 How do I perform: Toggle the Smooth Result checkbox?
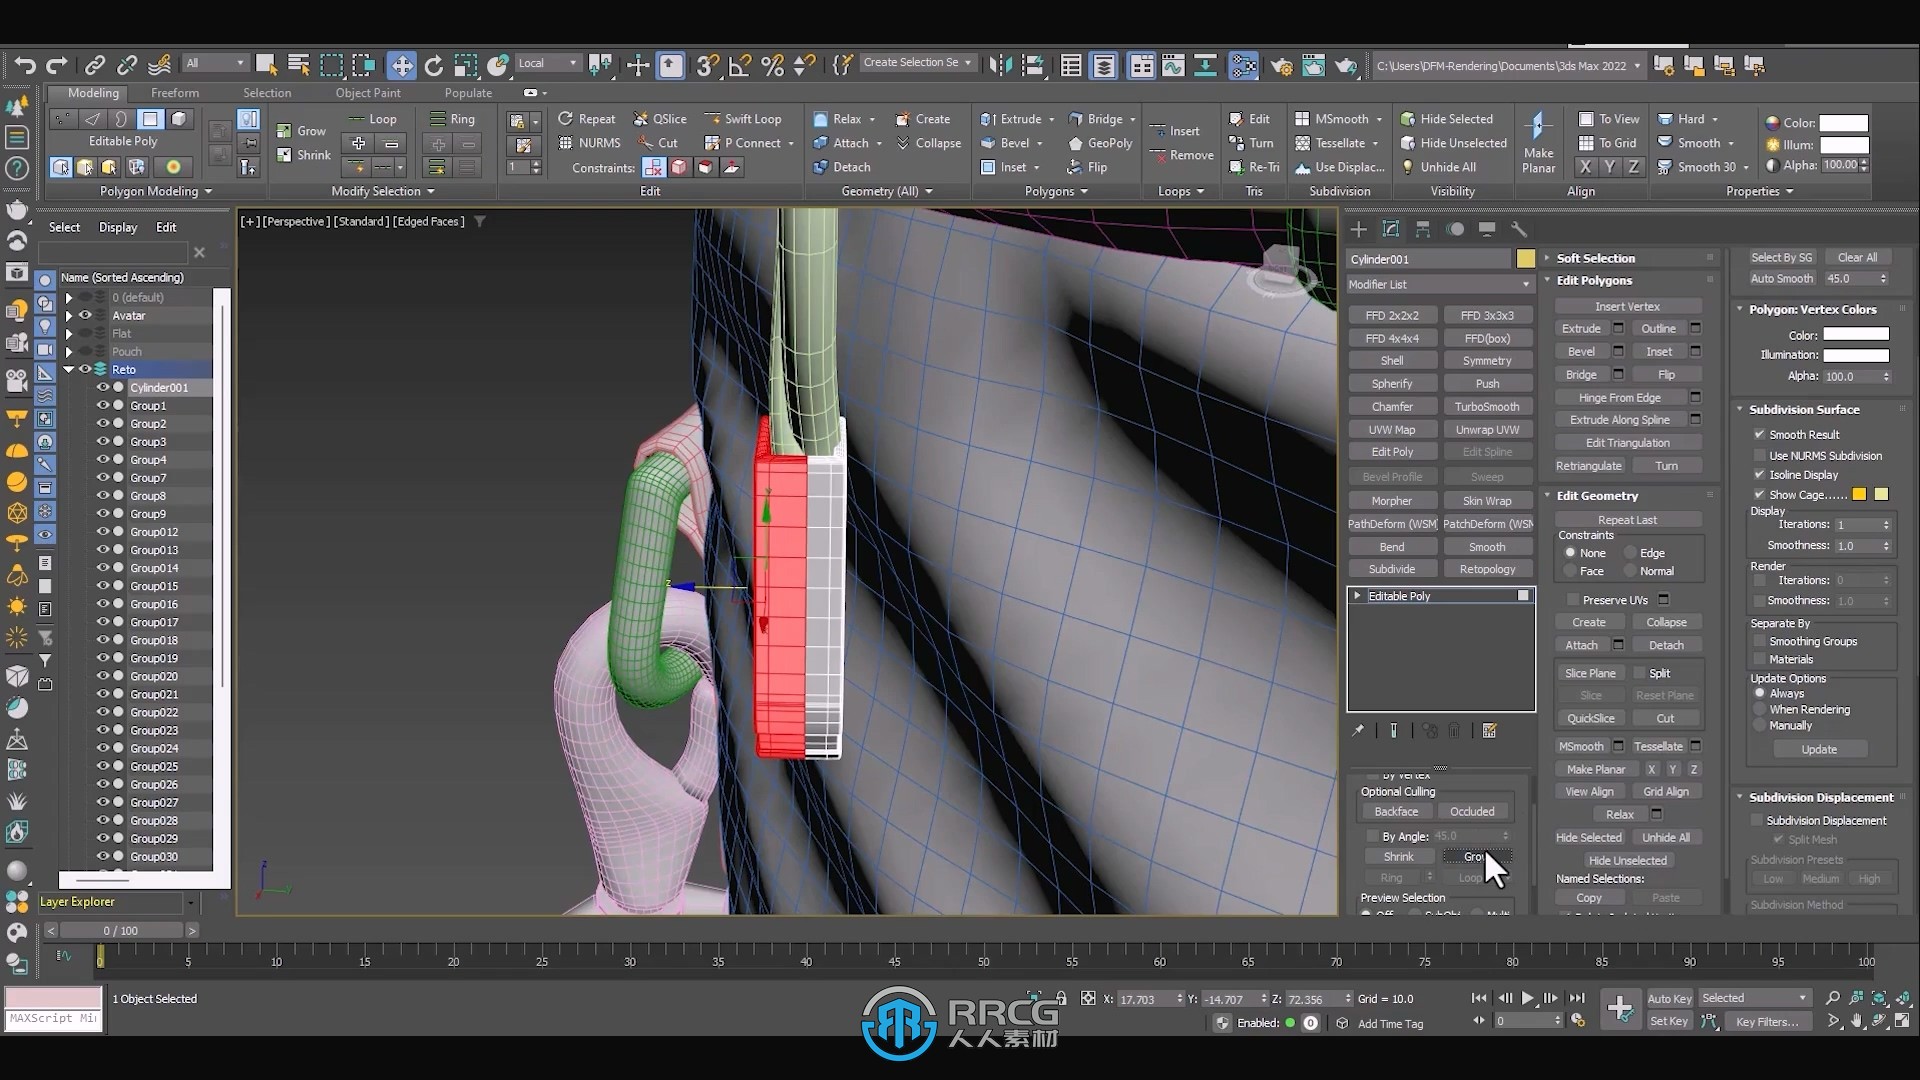[1759, 434]
